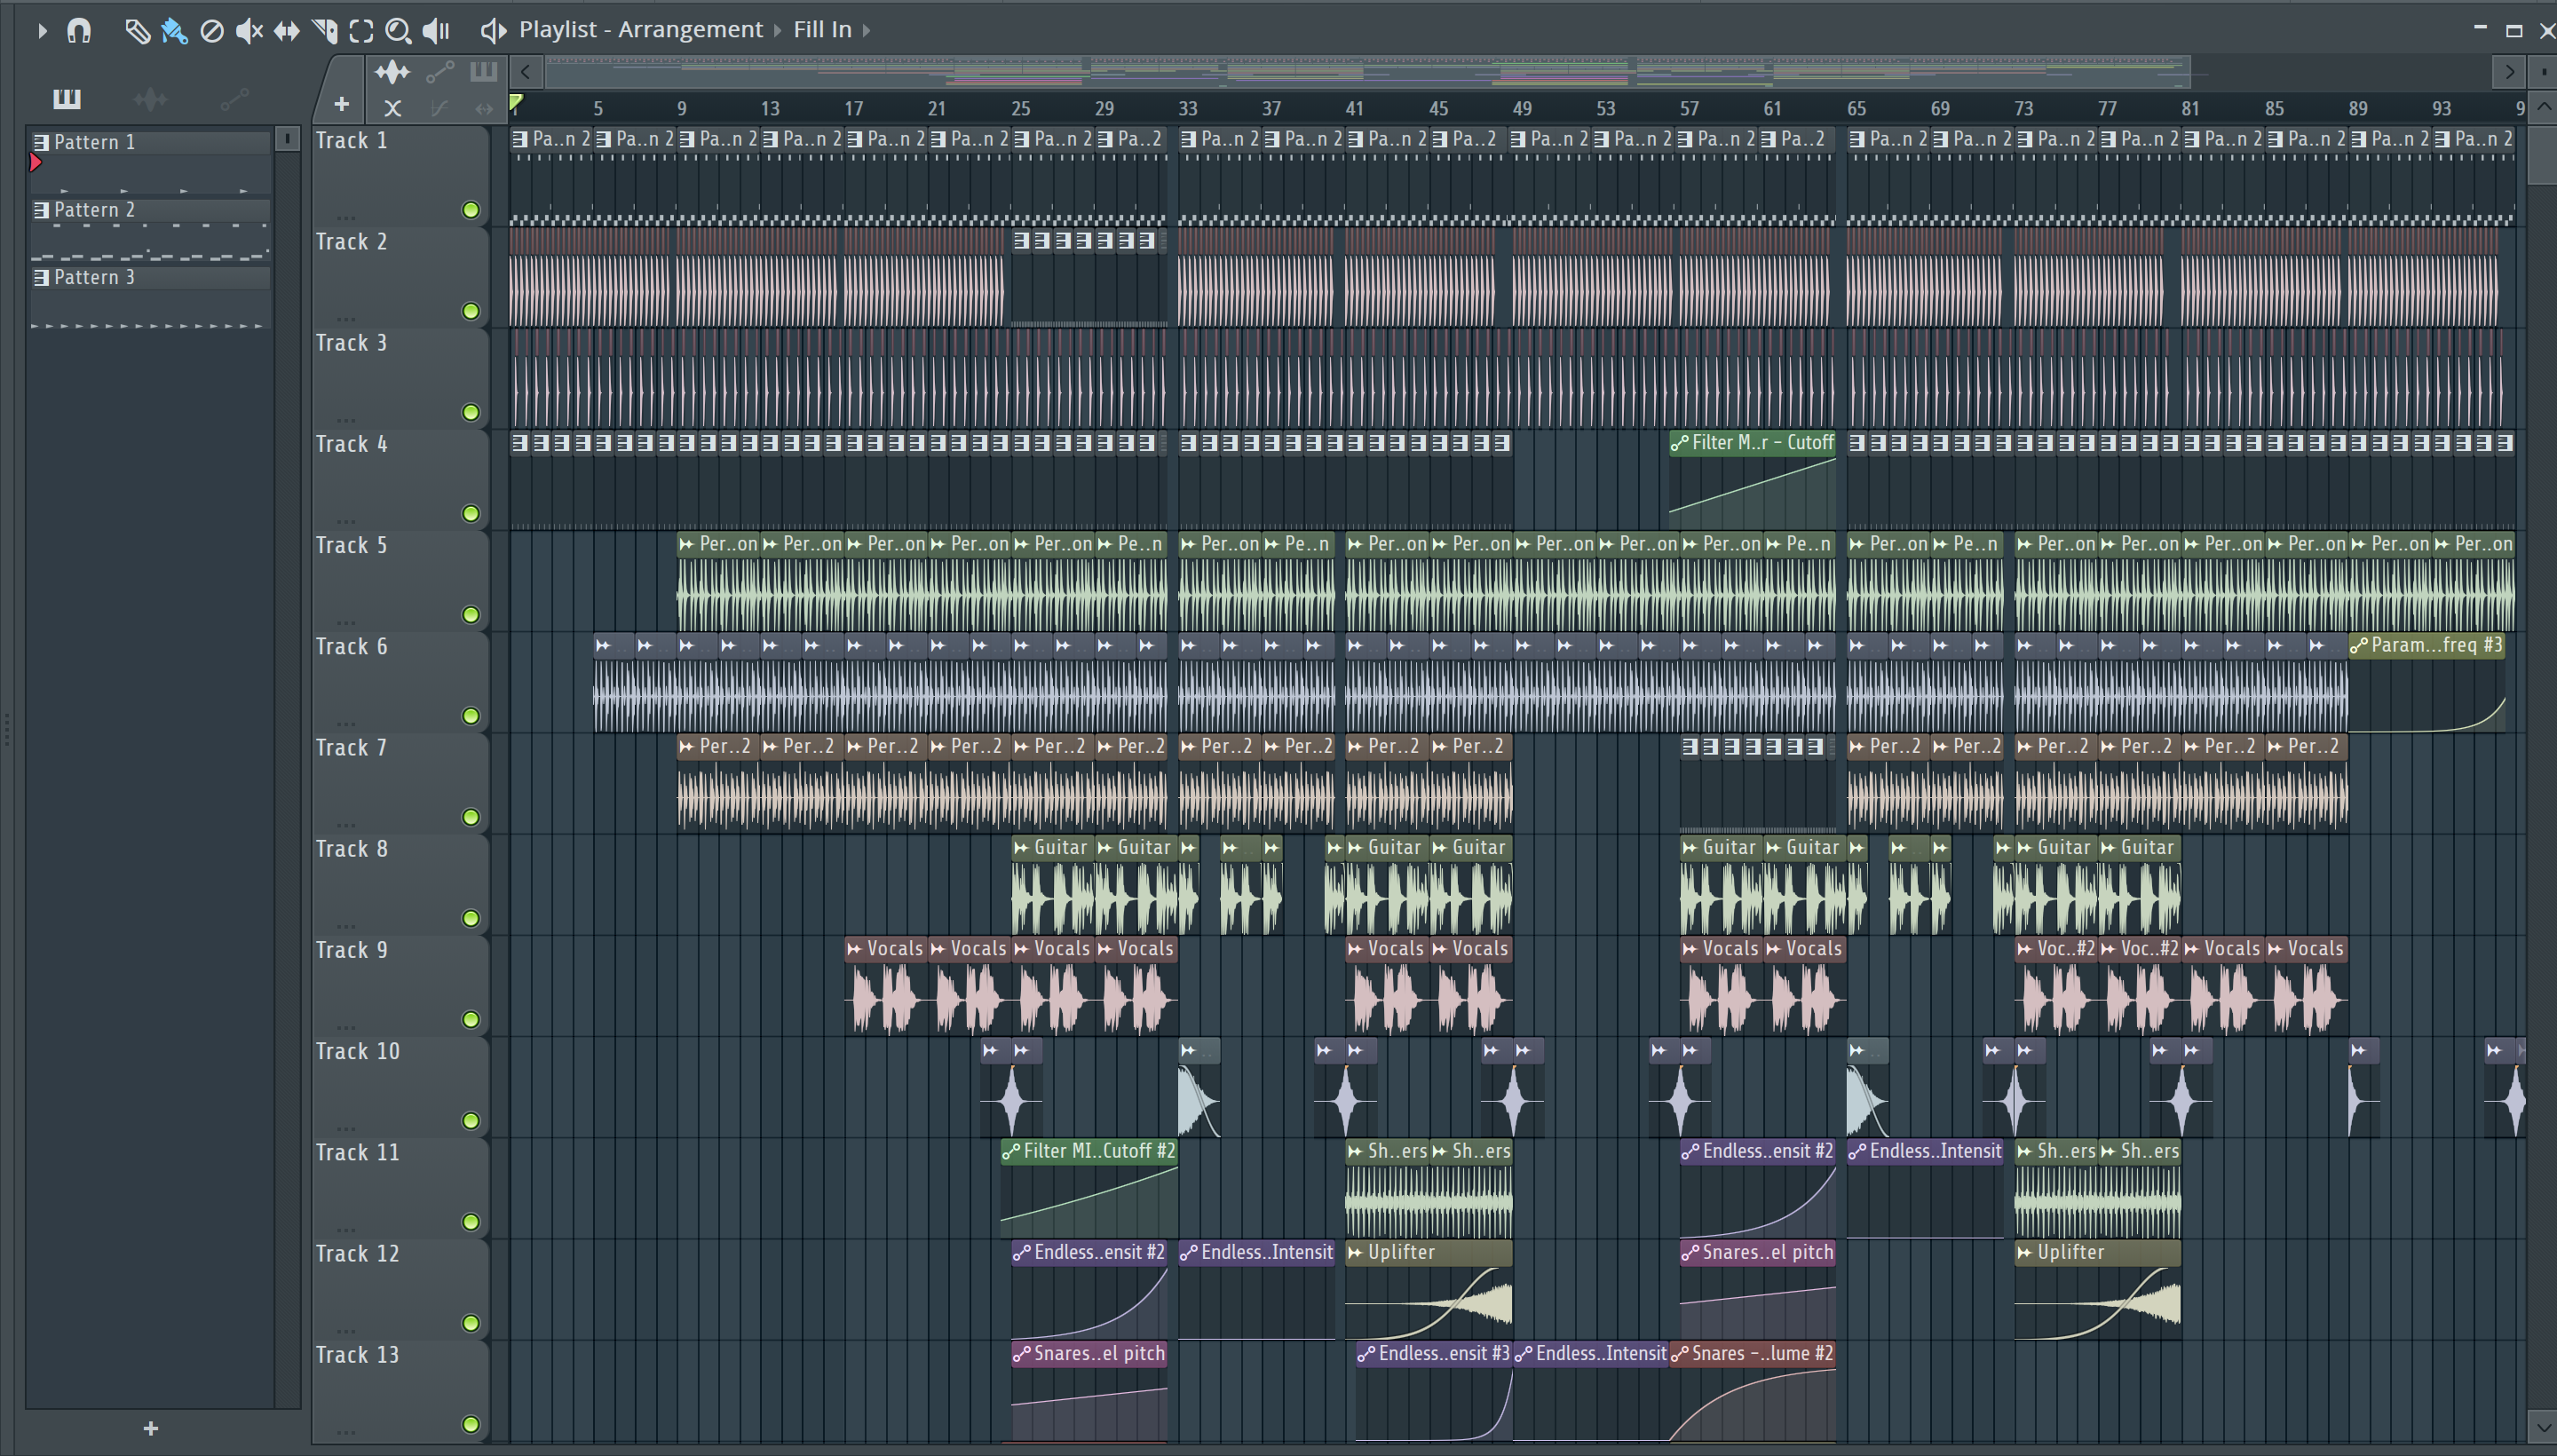Click bar 57 on the timeline ruler
Screen dimensions: 2557x1456
1689,108
